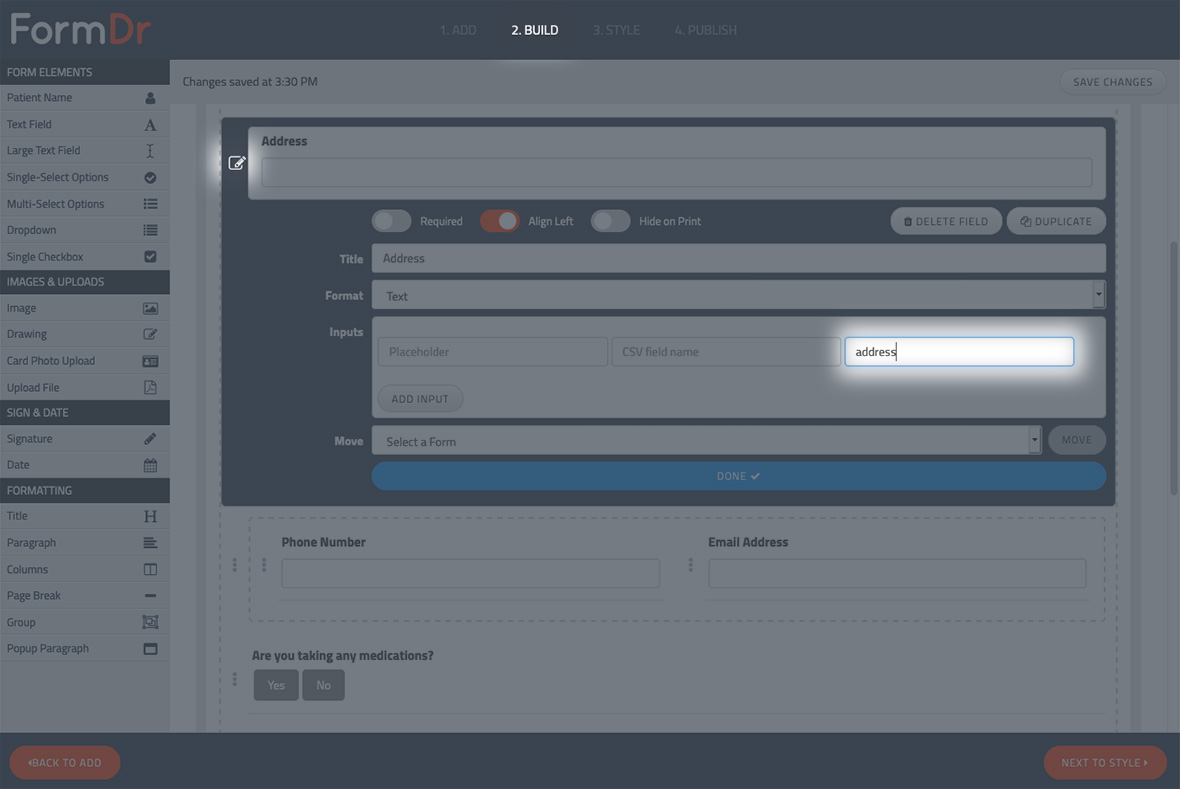The width and height of the screenshot is (1180, 789).
Task: Click the drag handle of the Phone/Email row
Action: [235, 565]
